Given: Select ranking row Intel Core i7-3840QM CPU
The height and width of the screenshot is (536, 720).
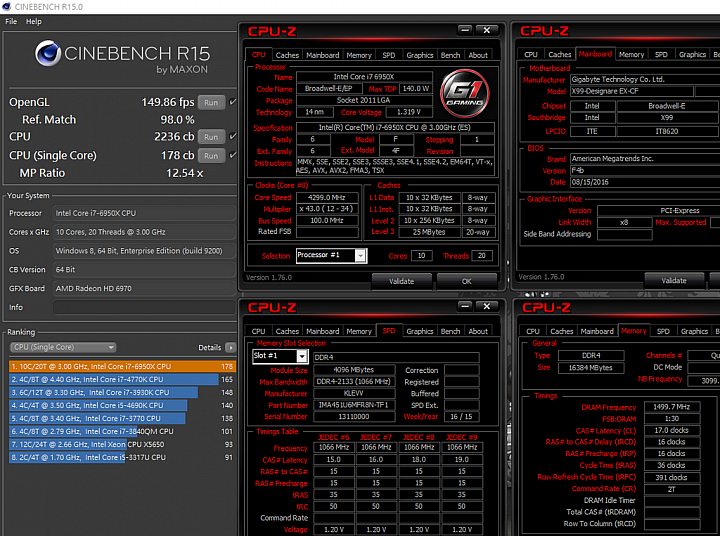Looking at the screenshot, I should (122, 431).
